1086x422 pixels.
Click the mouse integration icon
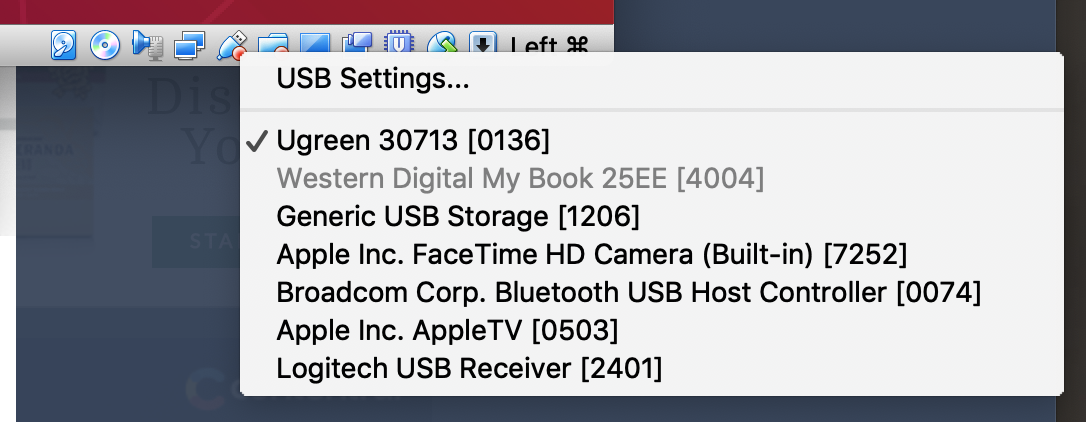tap(442, 43)
